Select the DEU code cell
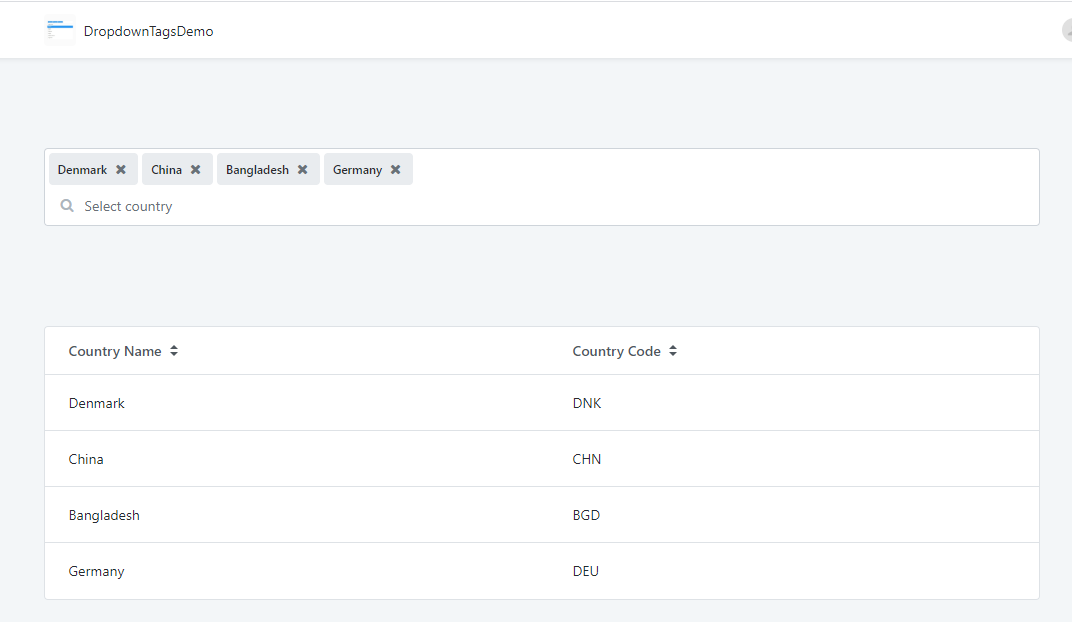The width and height of the screenshot is (1072, 622). pos(585,571)
